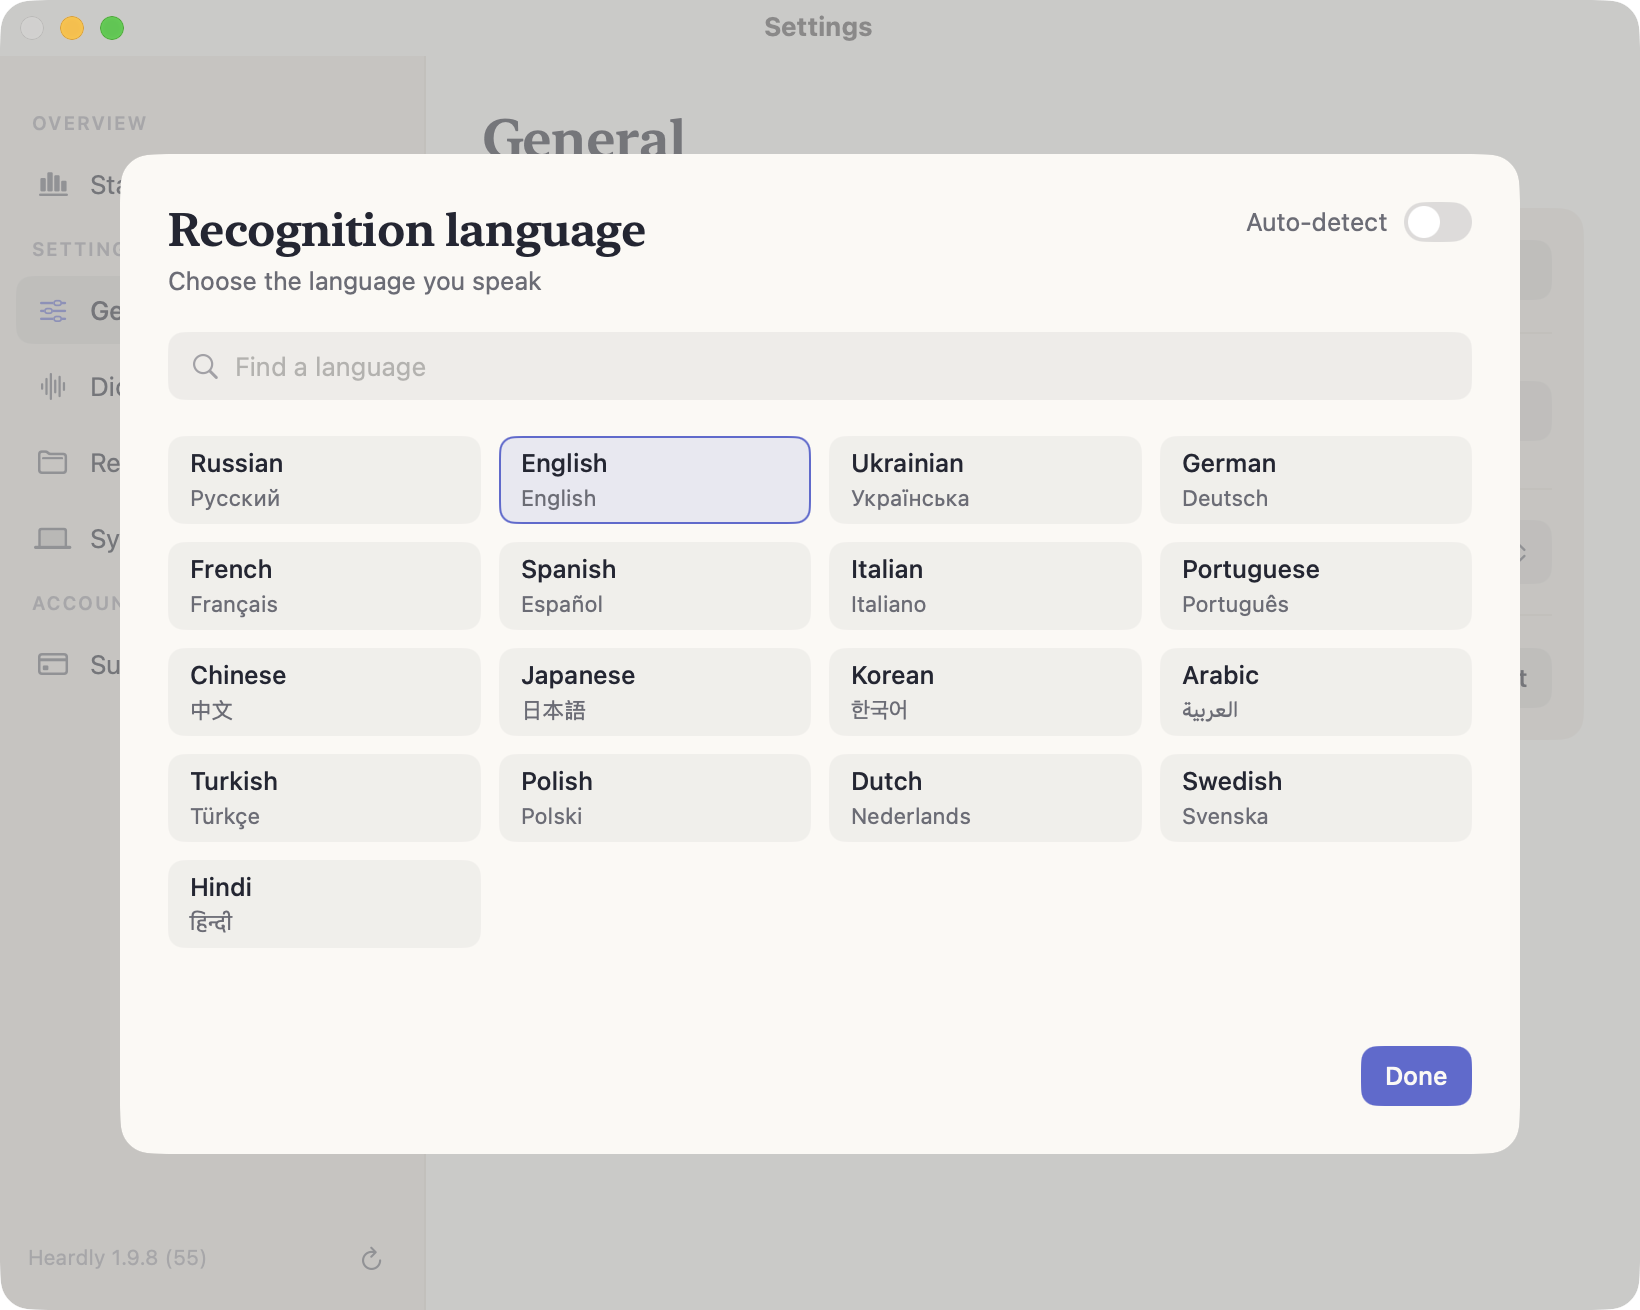This screenshot has height=1310, width=1640.
Task: Click the credit card sidebar icon
Action: tap(53, 664)
